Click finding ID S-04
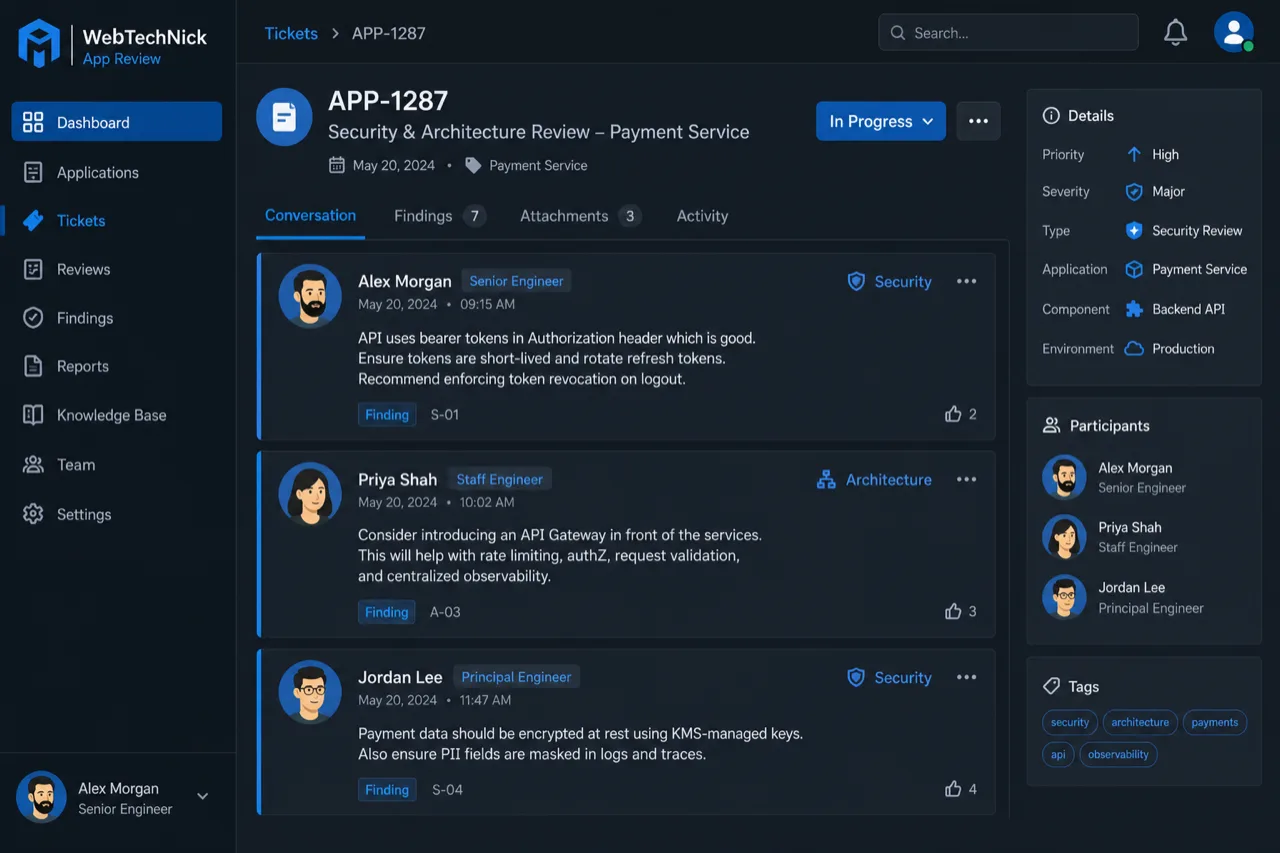 pos(447,790)
